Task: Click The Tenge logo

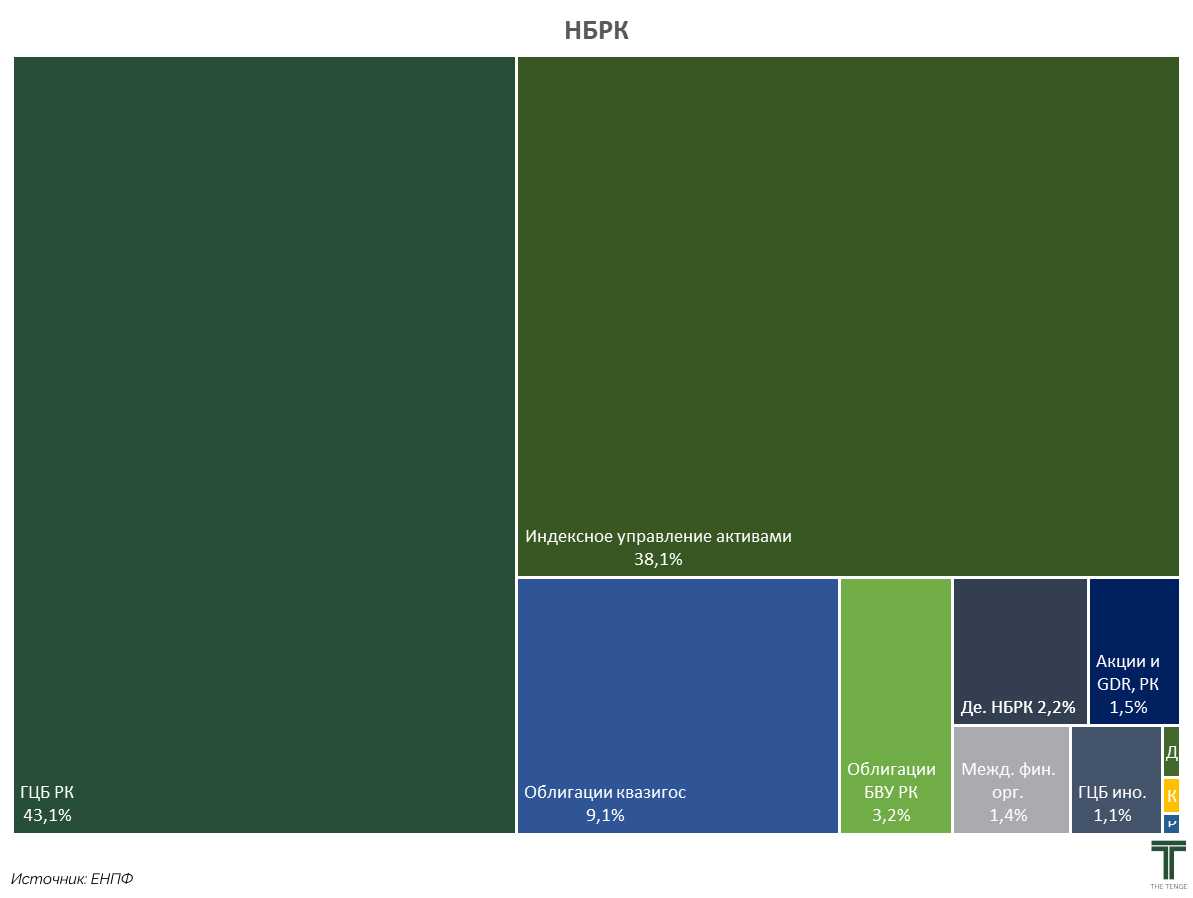Action: [1168, 865]
